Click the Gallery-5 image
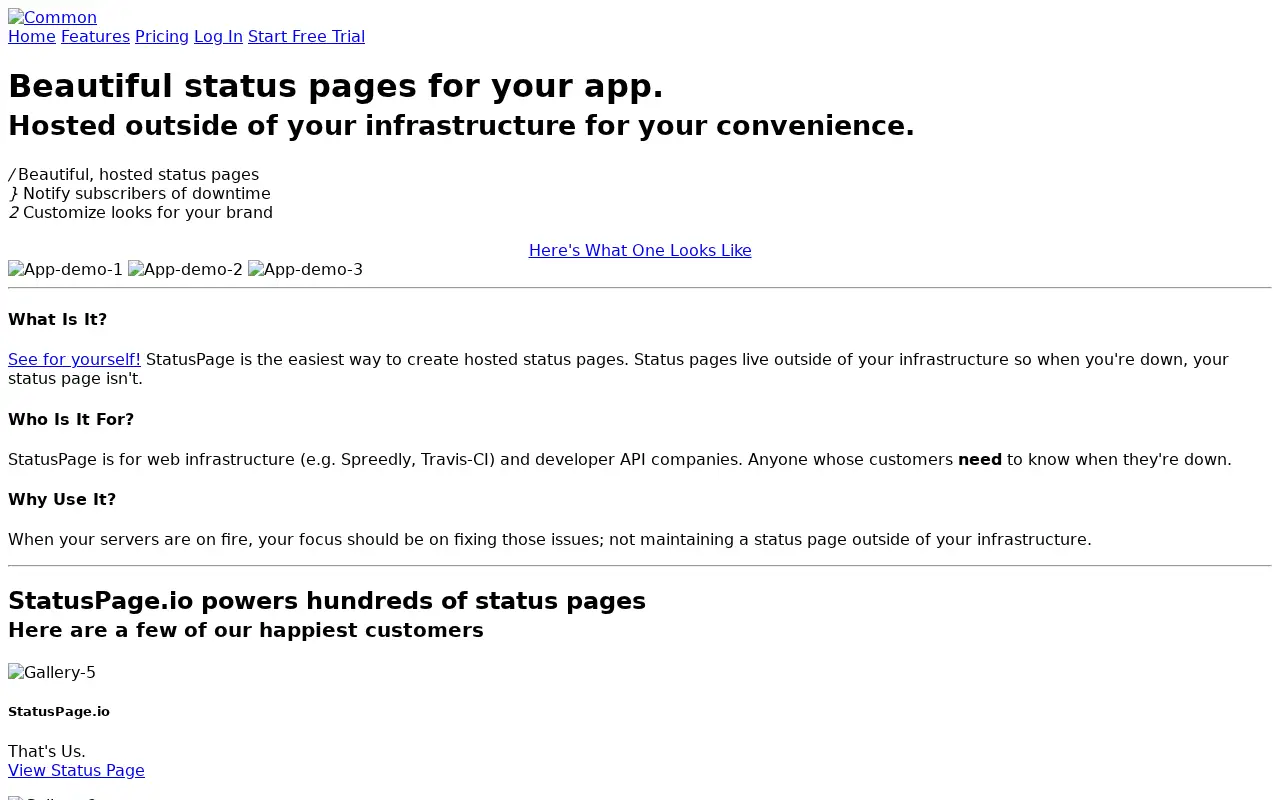Viewport: 1280px width, 800px height. pos(52,672)
